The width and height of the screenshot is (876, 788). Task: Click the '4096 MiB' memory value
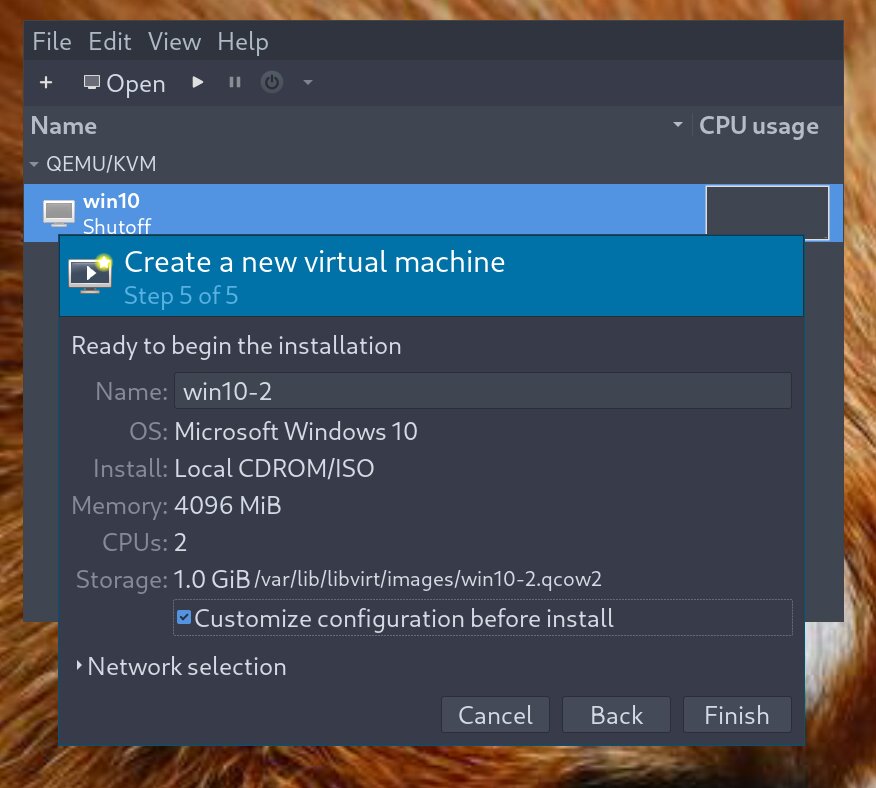tap(228, 505)
